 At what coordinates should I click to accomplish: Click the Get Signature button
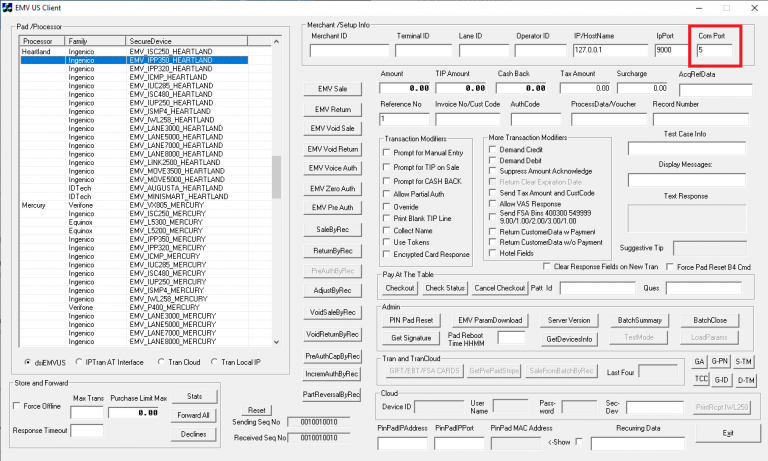pos(411,338)
